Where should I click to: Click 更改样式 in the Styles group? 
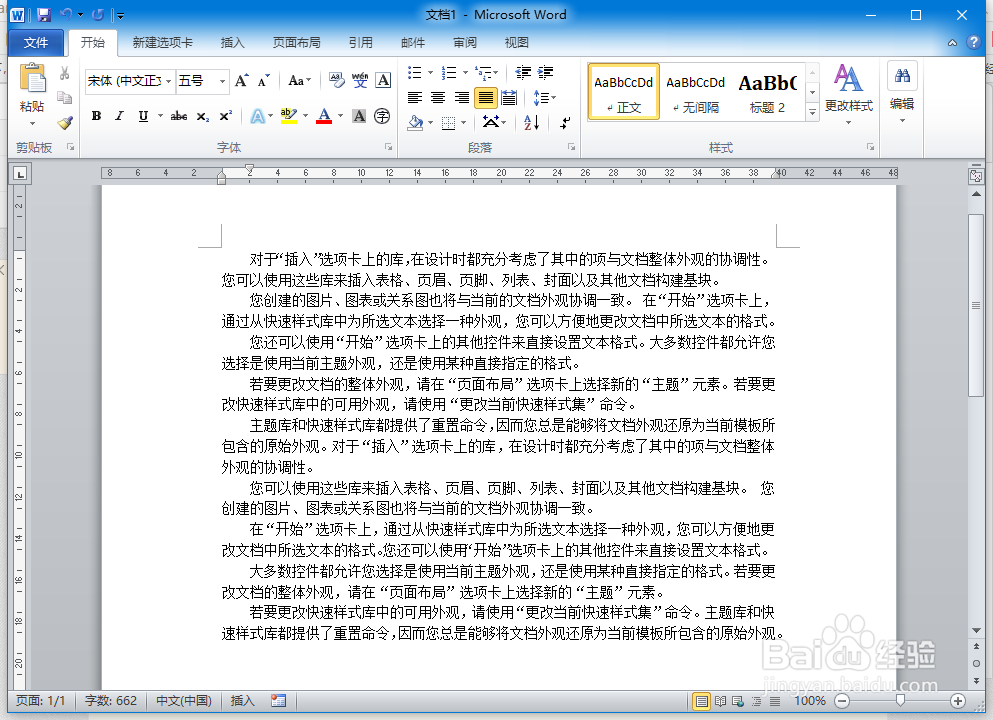[849, 95]
